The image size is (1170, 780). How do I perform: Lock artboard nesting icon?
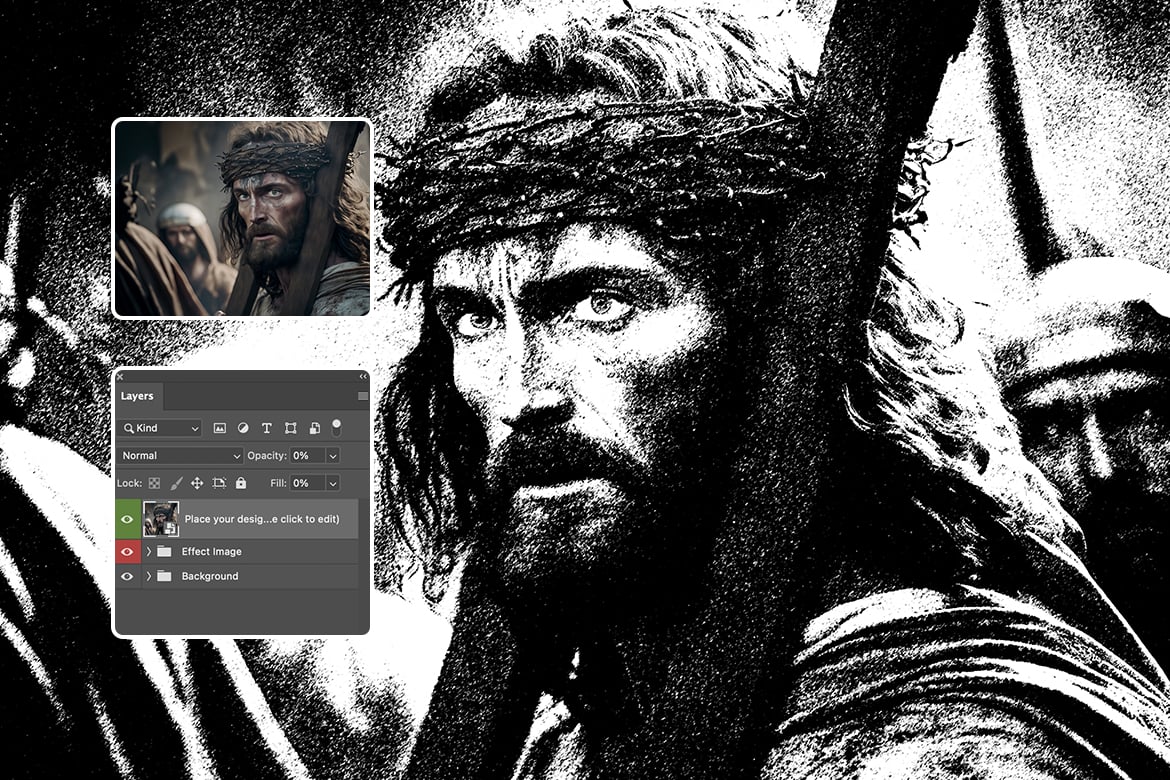point(219,483)
